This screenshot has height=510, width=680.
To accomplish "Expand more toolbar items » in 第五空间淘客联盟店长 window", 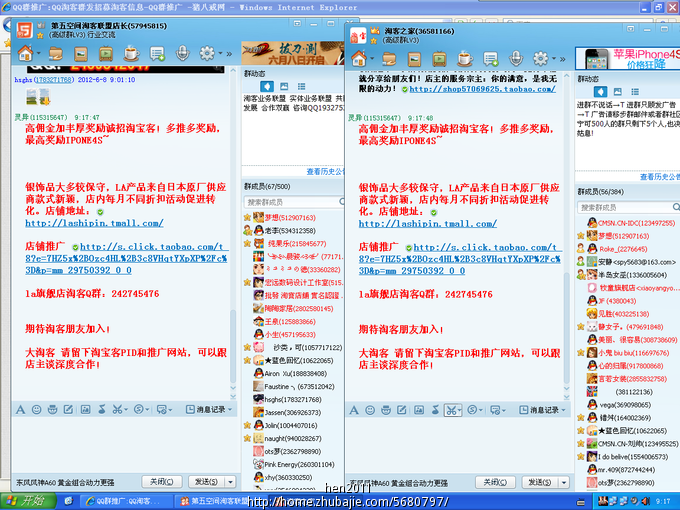I will coord(229,54).
